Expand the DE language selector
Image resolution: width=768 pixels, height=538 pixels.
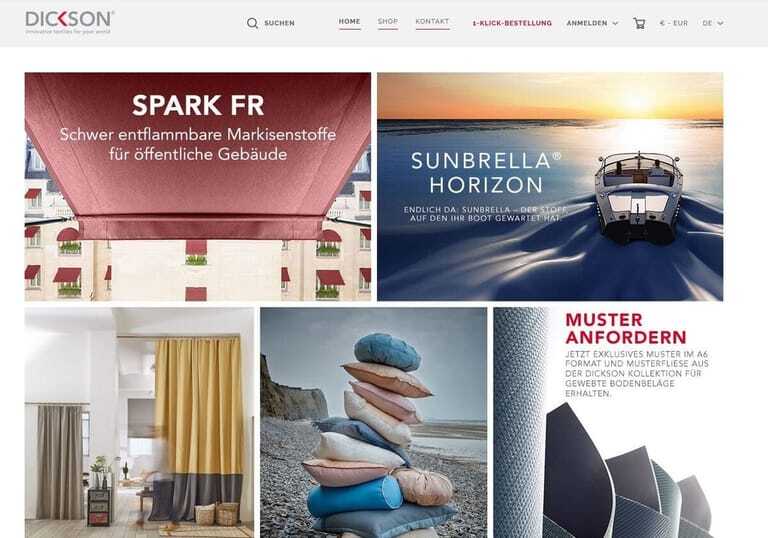pyautogui.click(x=713, y=23)
